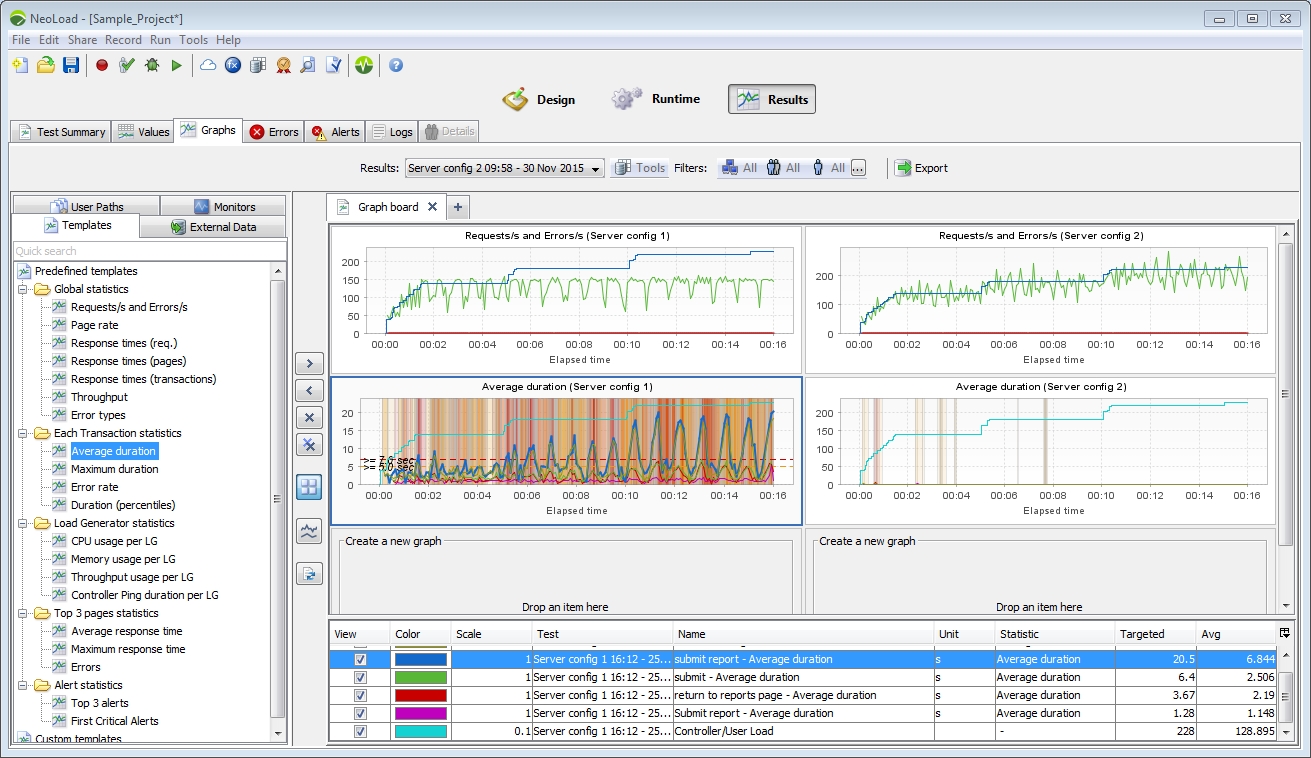This screenshot has height=758, width=1311.
Task: Collapse Each Transaction statistics folder
Action: pyautogui.click(x=23, y=433)
